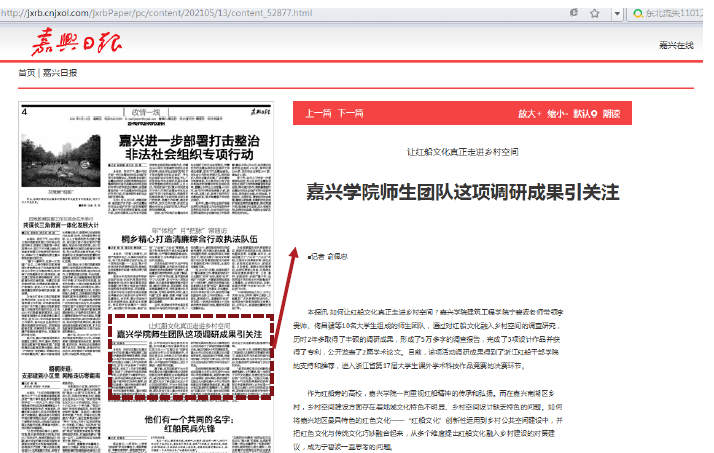Viewport: 714px width, 453px height.
Task: Click the reader mode icon beside star
Action: pos(574,13)
